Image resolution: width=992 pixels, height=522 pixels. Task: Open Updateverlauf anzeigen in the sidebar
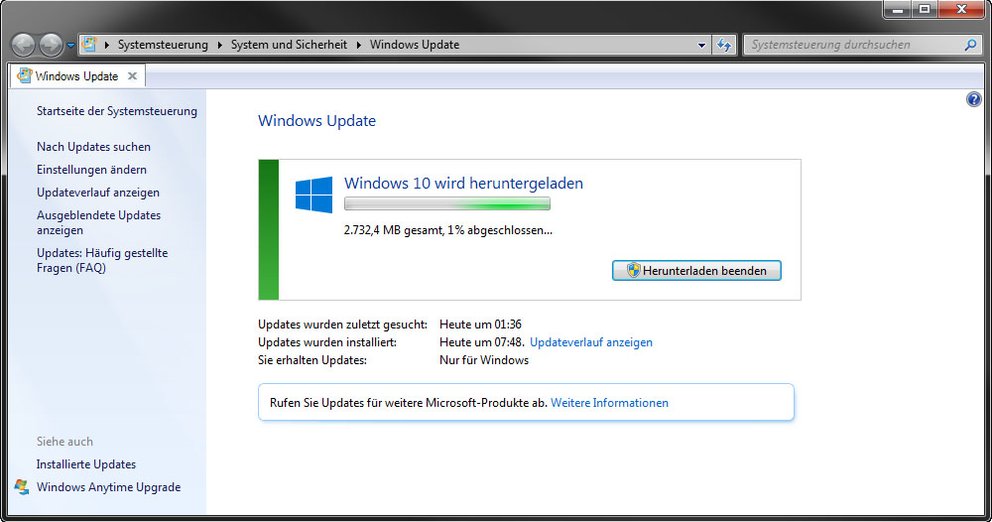click(98, 192)
